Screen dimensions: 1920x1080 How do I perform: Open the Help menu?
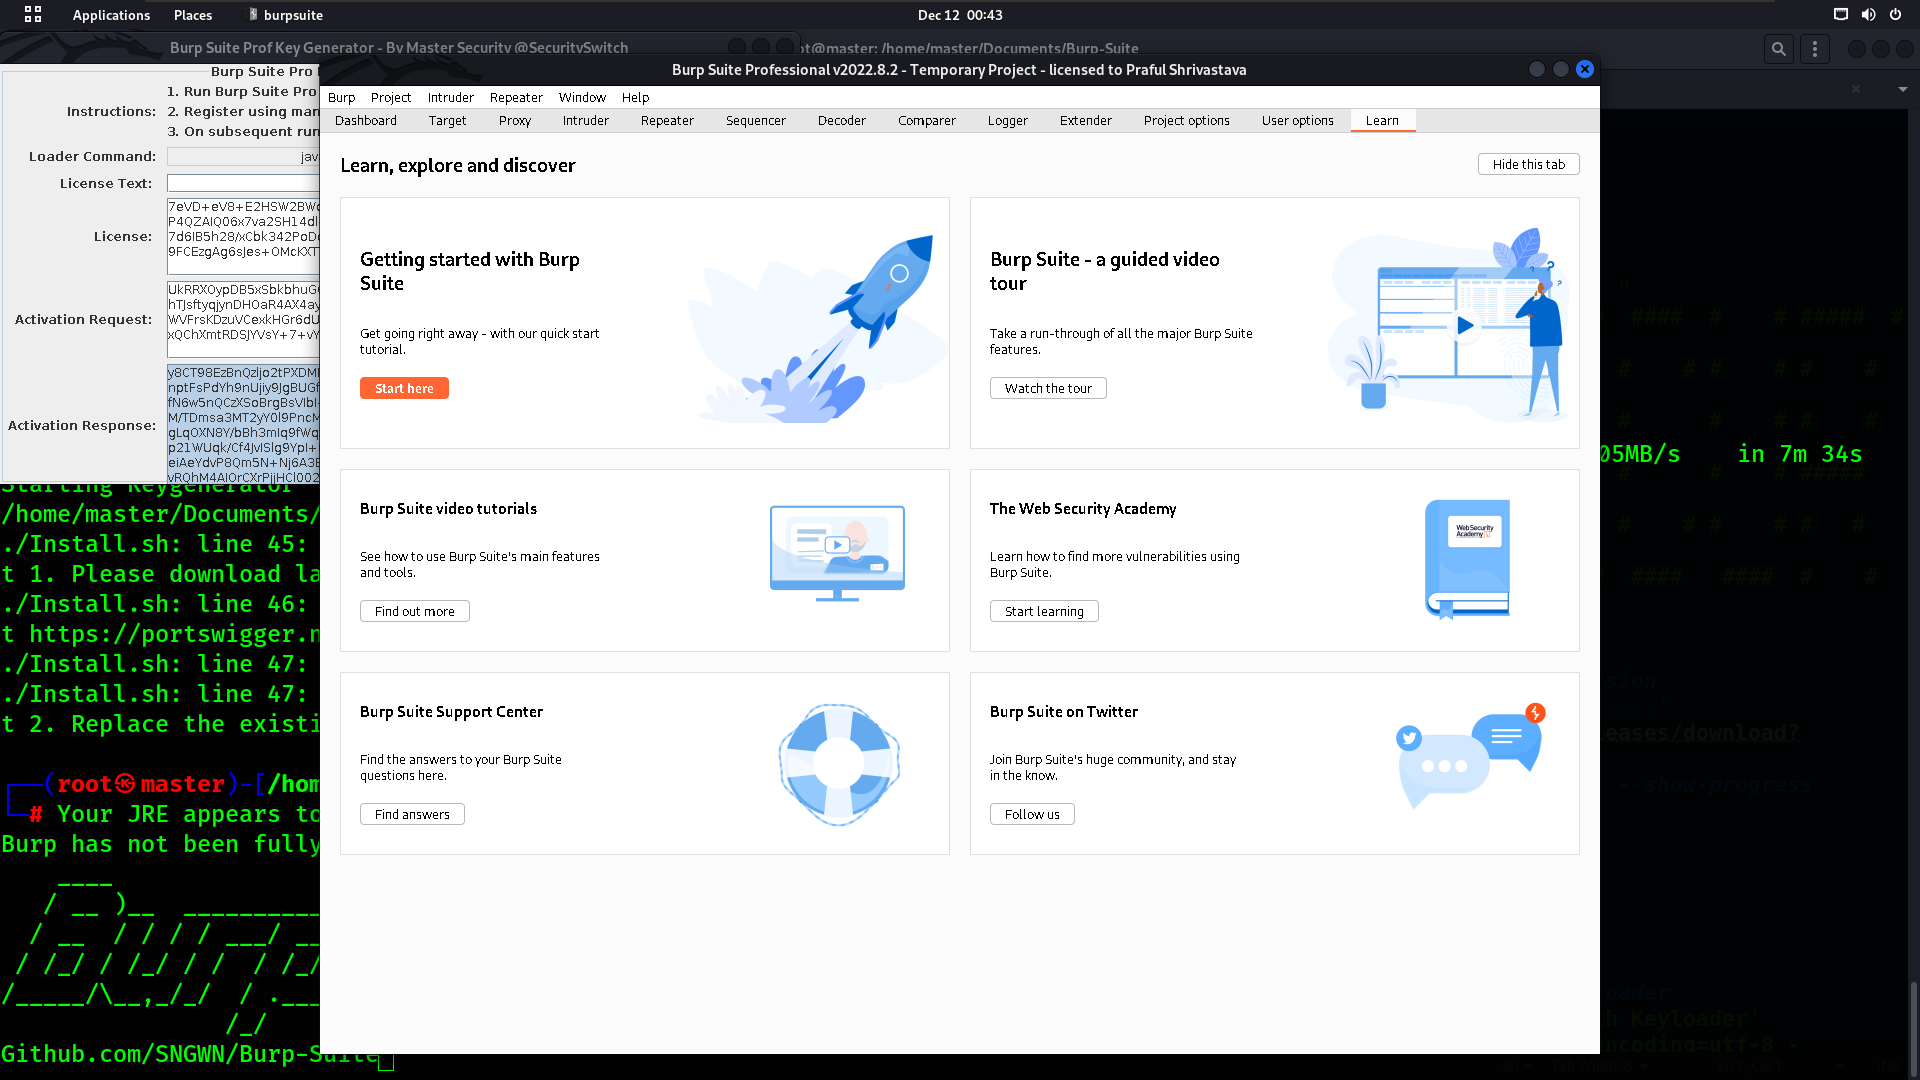pos(635,97)
